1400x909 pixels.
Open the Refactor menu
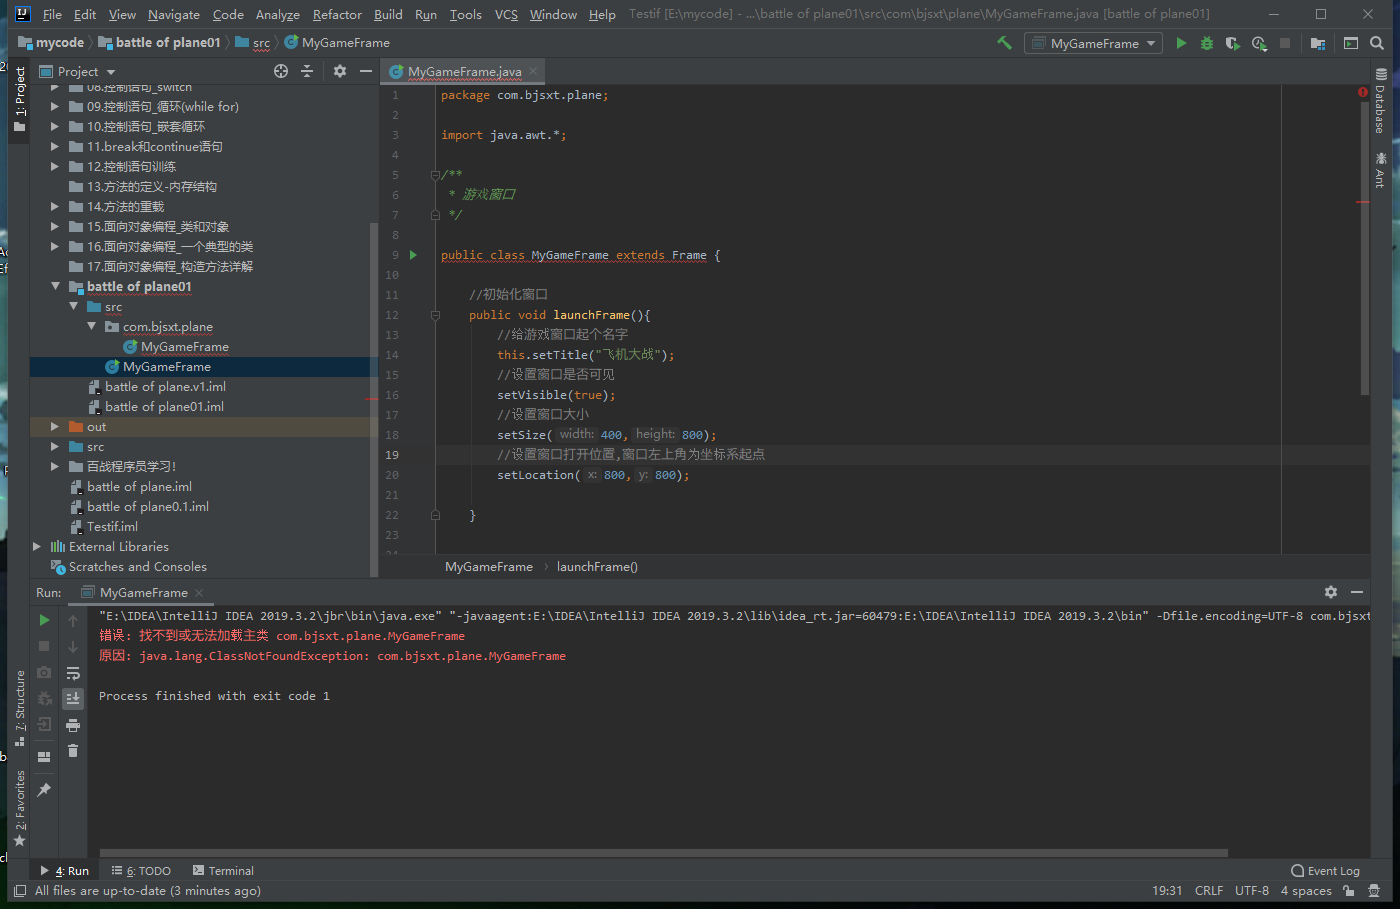337,14
